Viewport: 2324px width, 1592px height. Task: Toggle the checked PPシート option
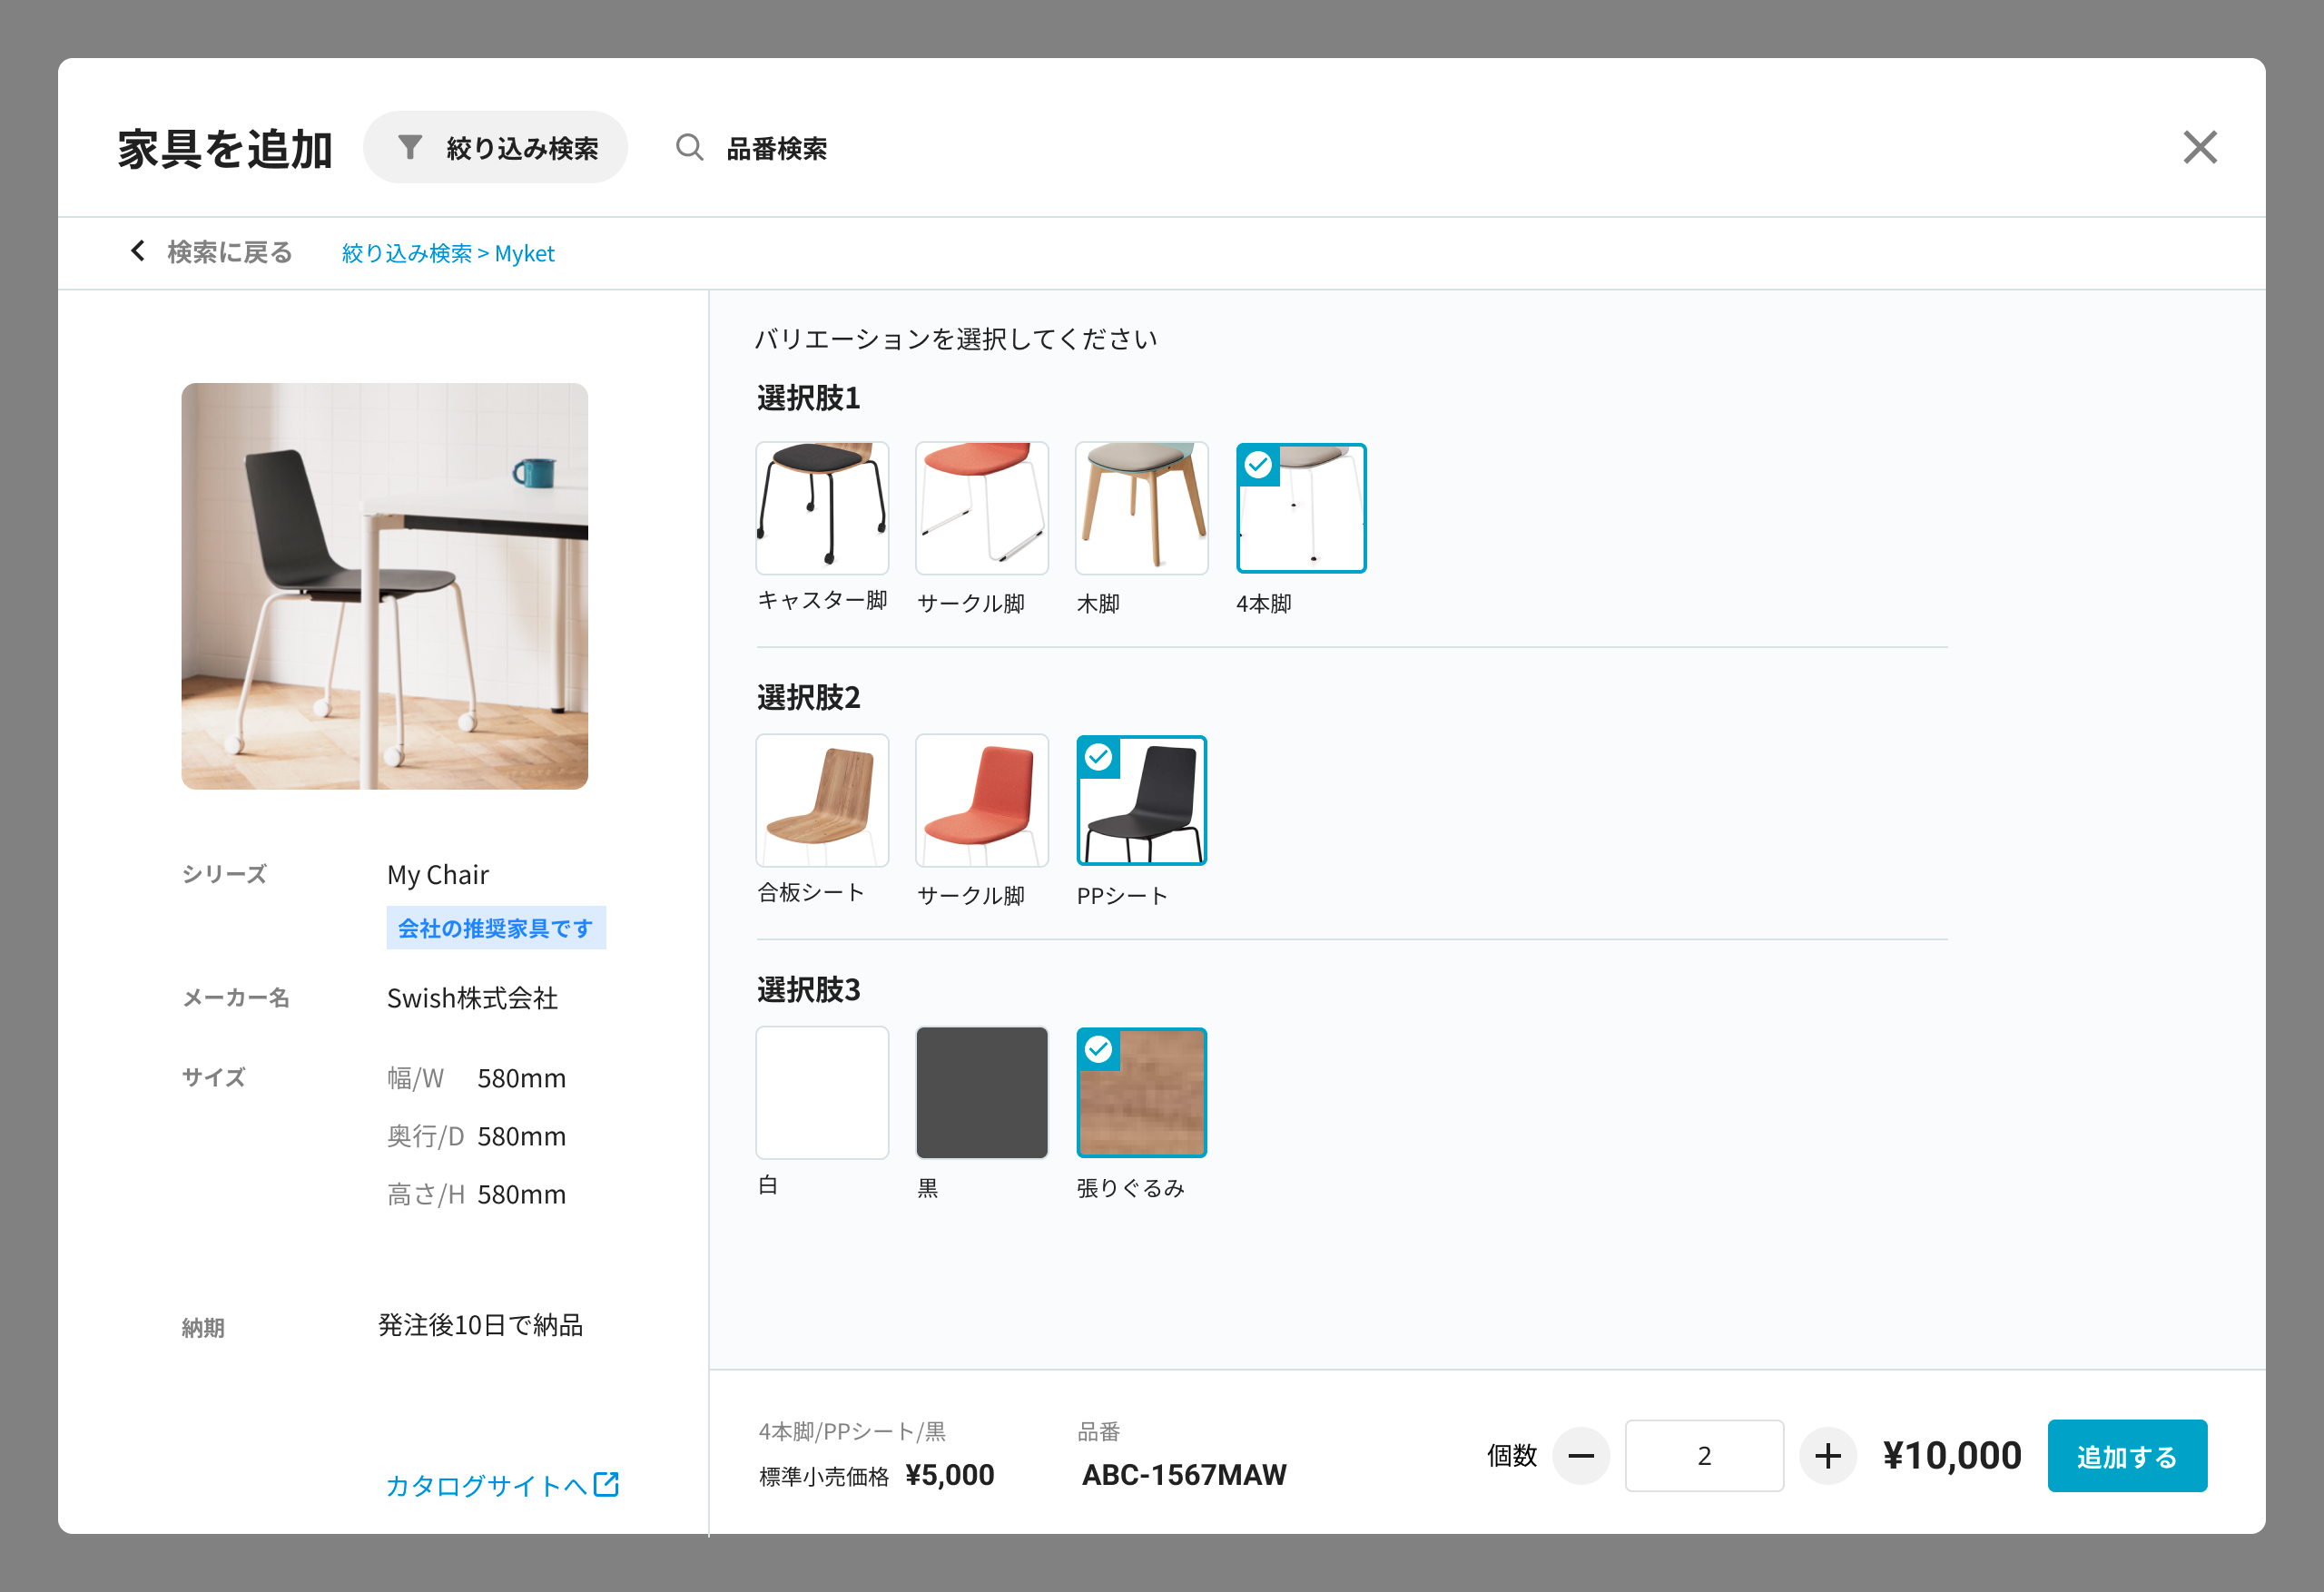coord(1141,800)
